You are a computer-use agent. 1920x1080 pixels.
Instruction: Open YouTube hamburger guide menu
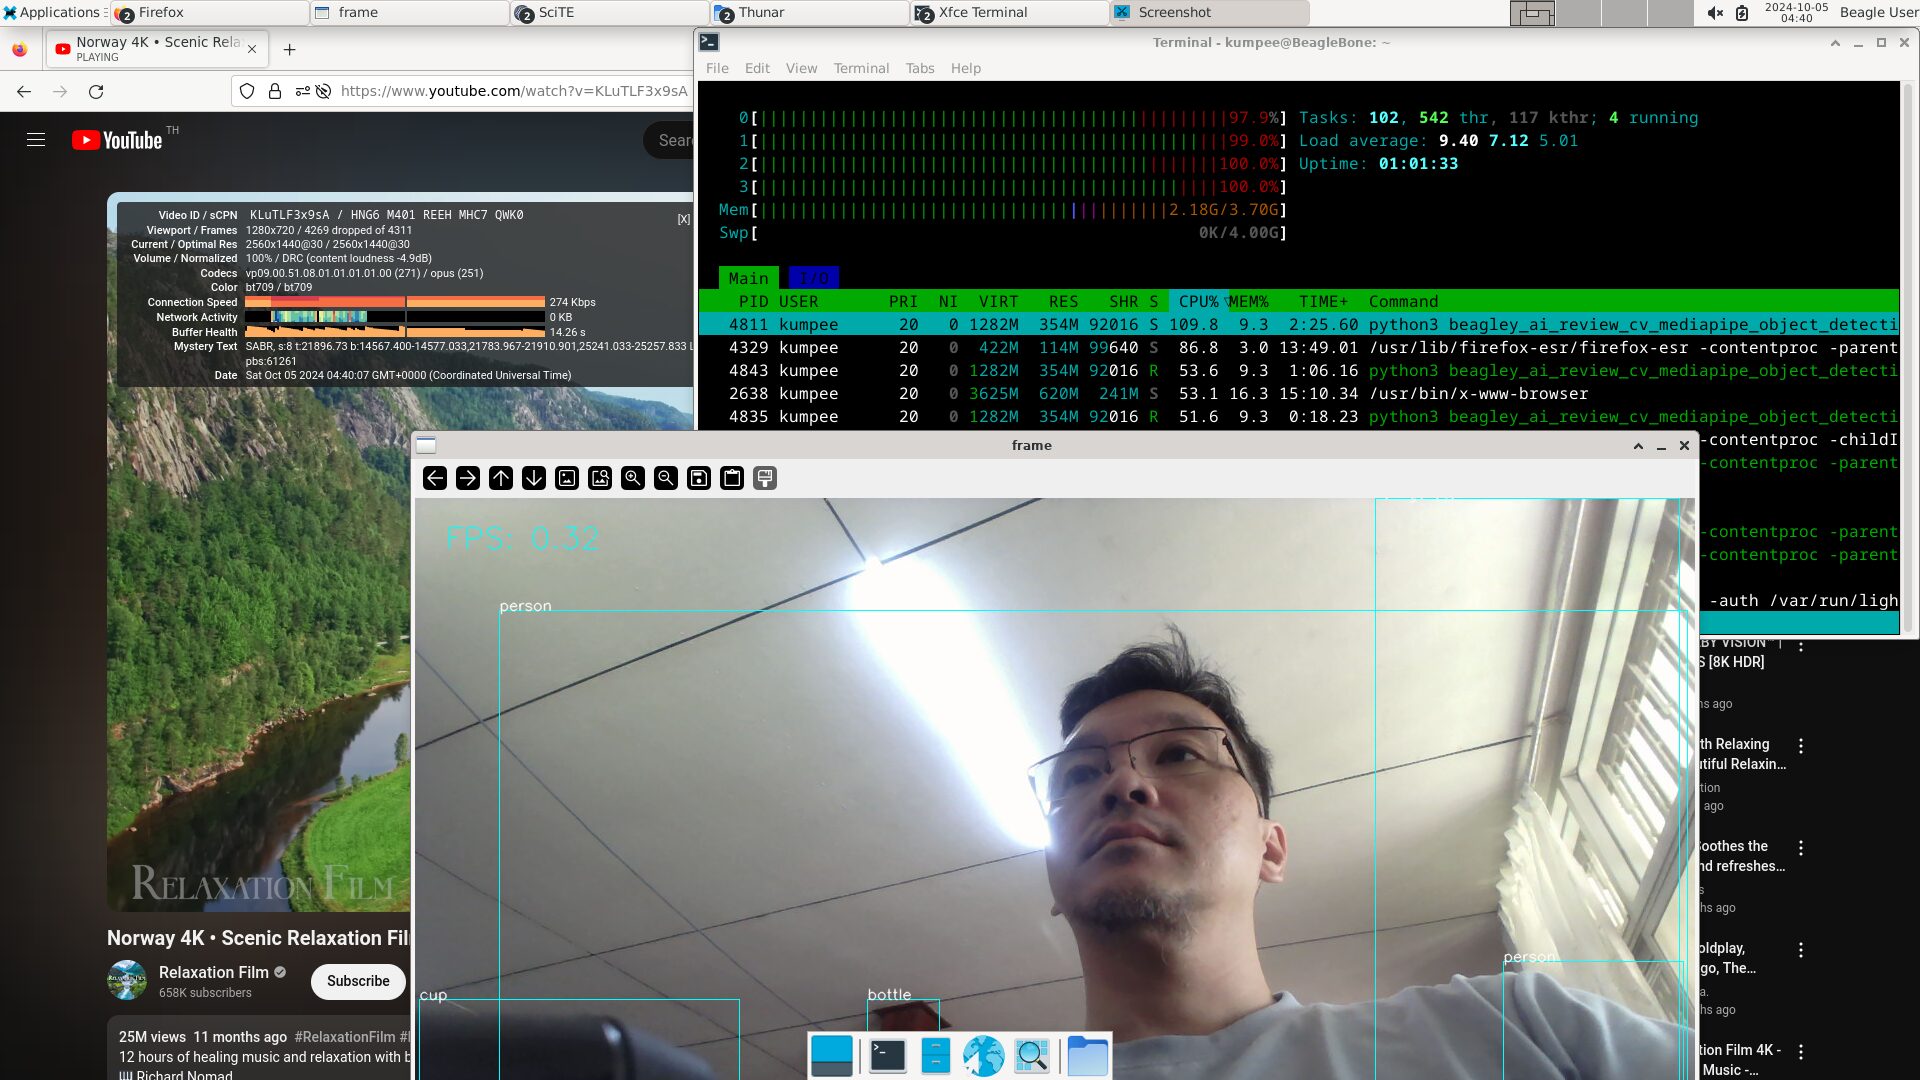pos(36,140)
